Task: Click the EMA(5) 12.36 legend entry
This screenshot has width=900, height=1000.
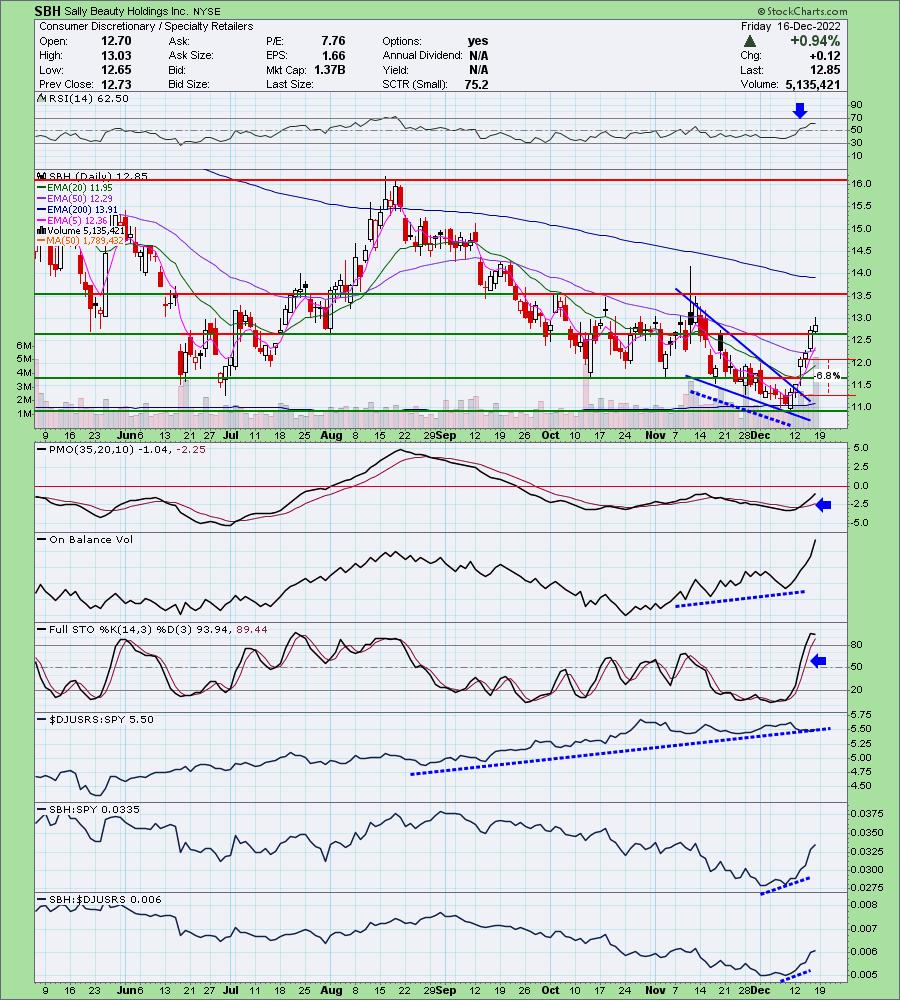Action: 77,220
